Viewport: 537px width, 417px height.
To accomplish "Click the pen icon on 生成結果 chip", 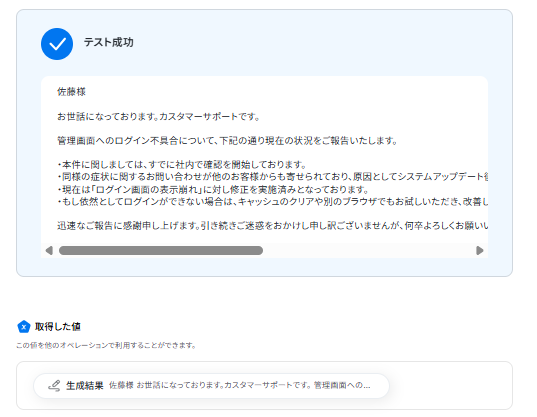I will [54, 386].
